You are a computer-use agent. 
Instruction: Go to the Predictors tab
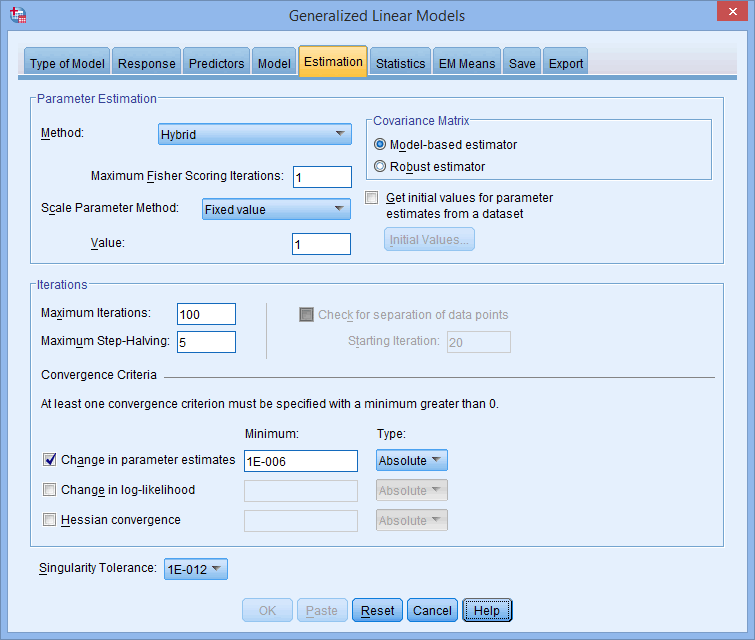pos(216,63)
